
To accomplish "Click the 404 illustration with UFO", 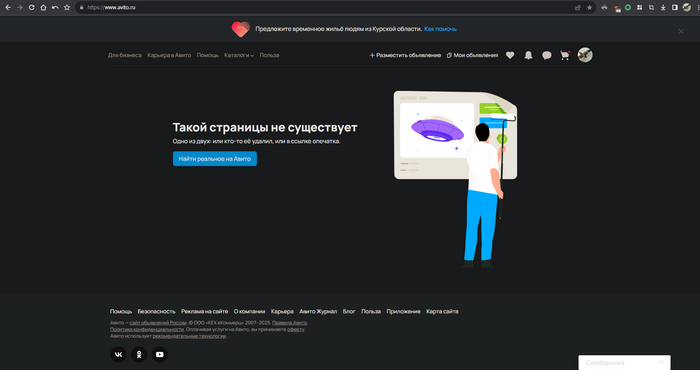I will (455, 179).
